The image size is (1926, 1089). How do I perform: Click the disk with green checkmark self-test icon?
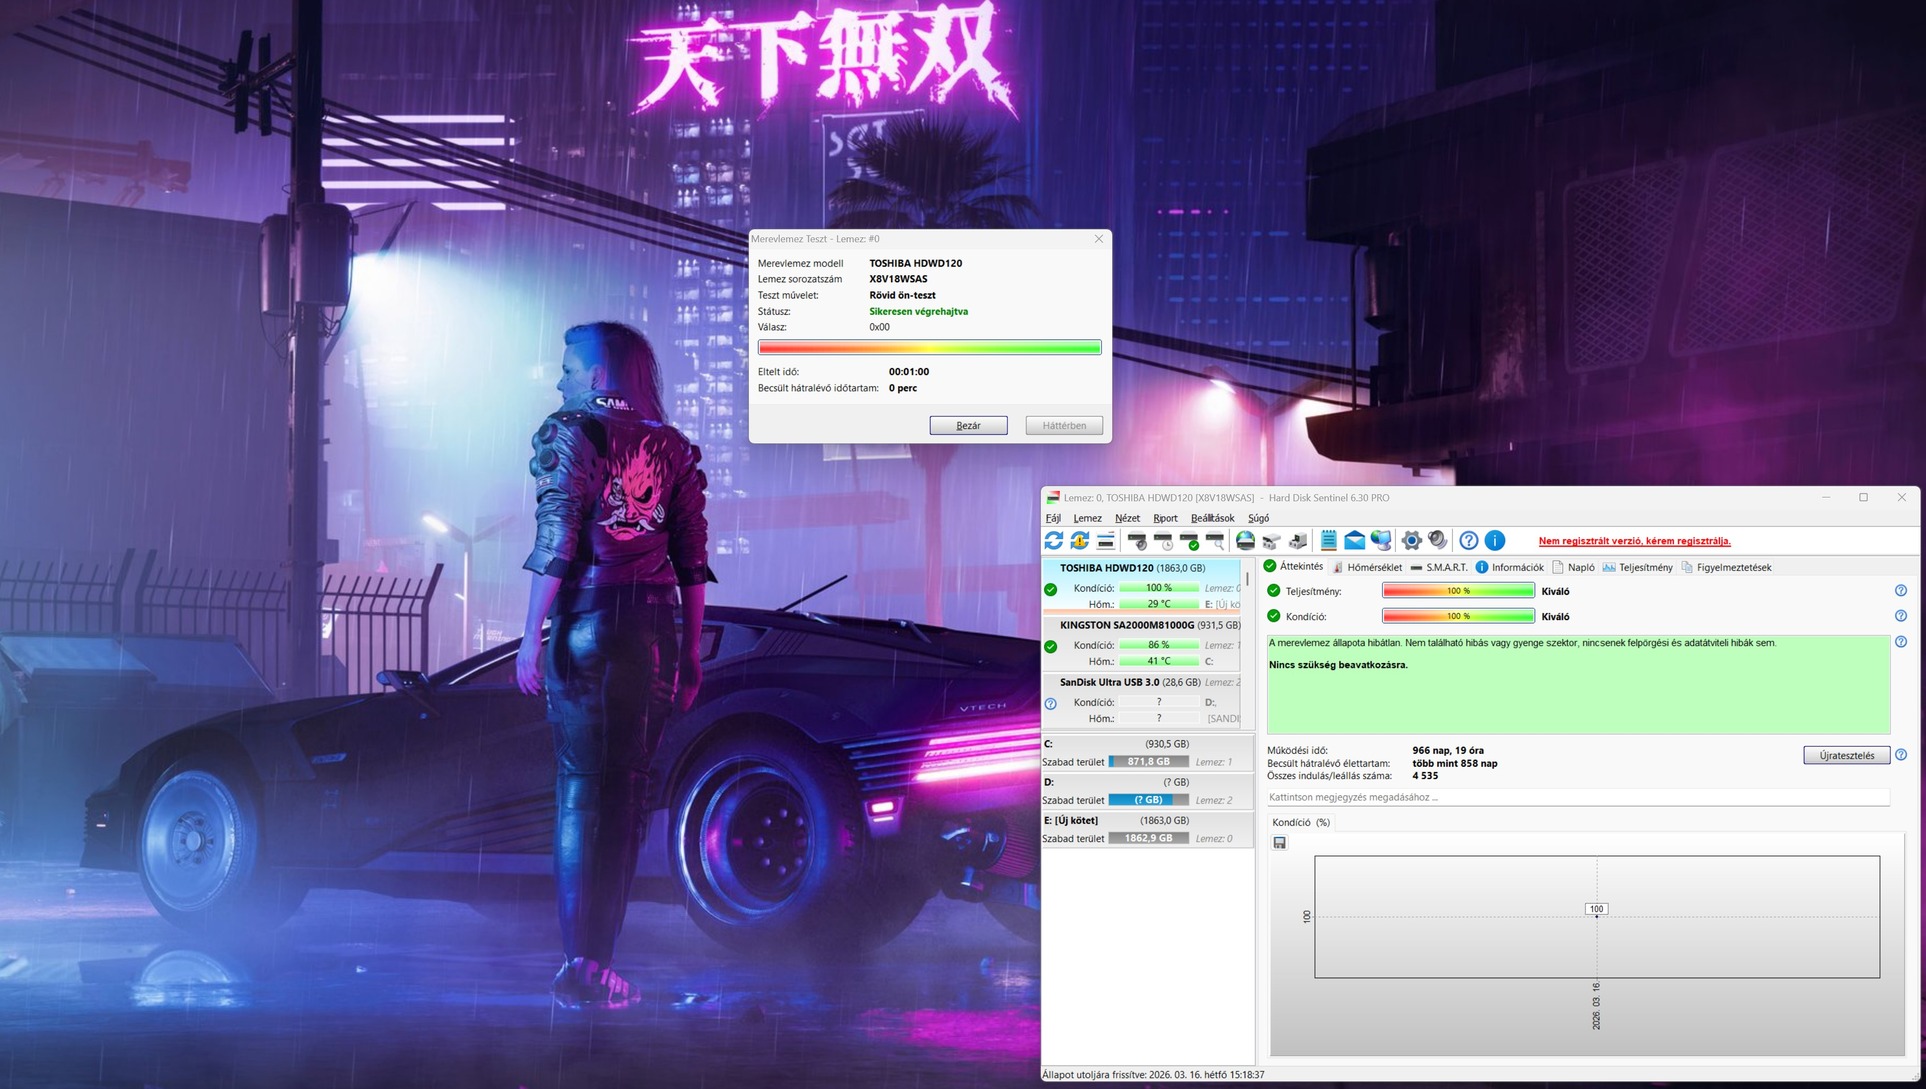(1189, 541)
